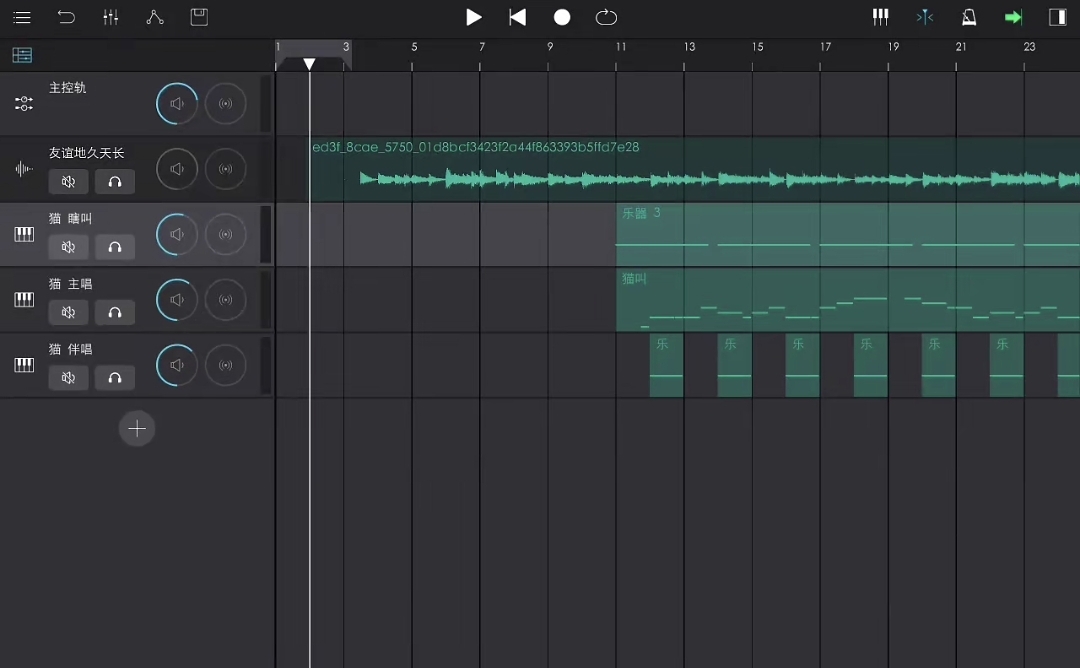Select the 猫 瞎叫 keyboard instrument icon

[x=24, y=234]
